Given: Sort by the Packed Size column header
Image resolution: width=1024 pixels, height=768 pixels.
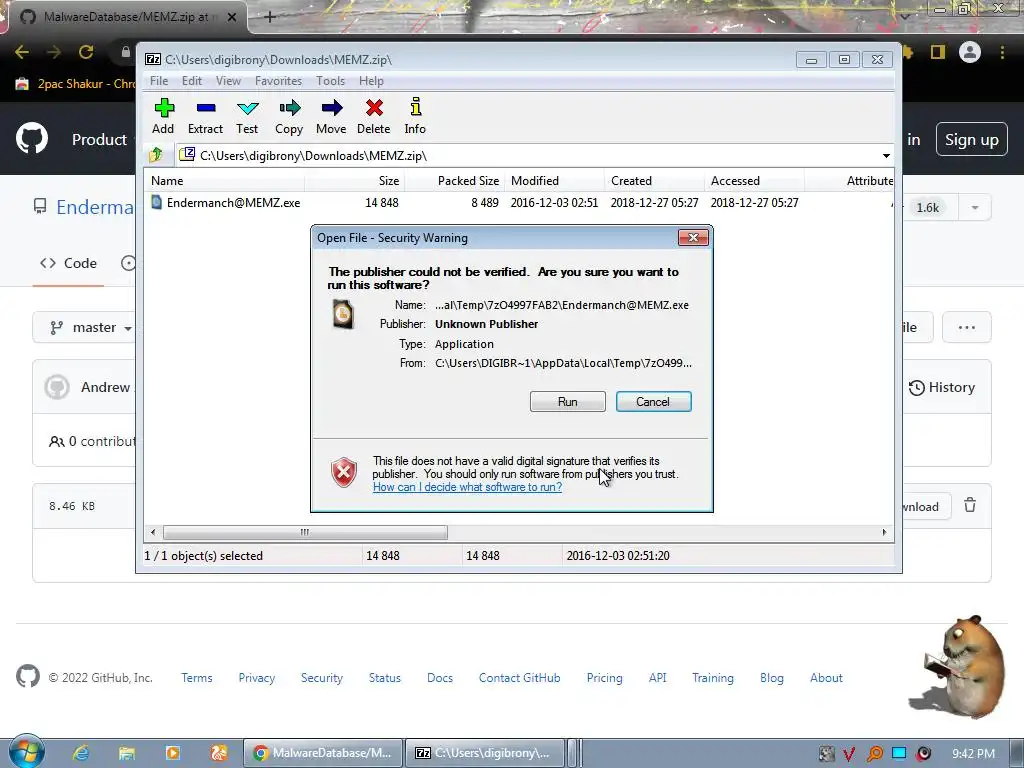Looking at the screenshot, I should click(x=455, y=181).
